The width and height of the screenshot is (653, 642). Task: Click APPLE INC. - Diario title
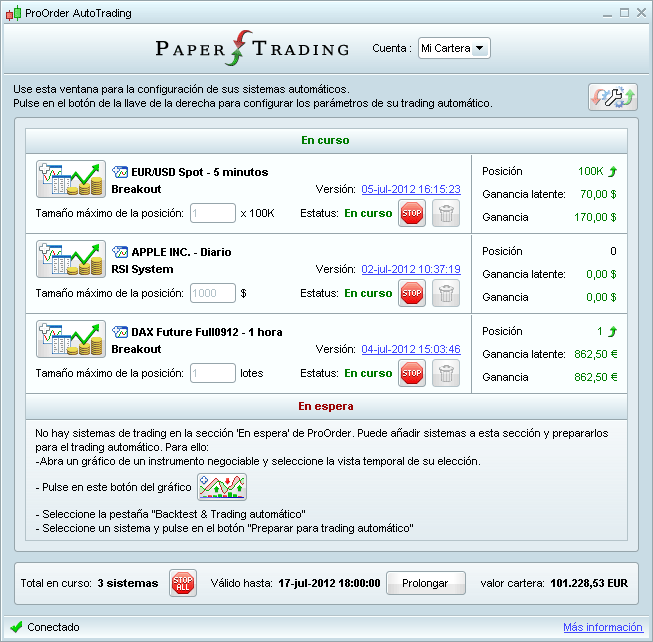181,252
